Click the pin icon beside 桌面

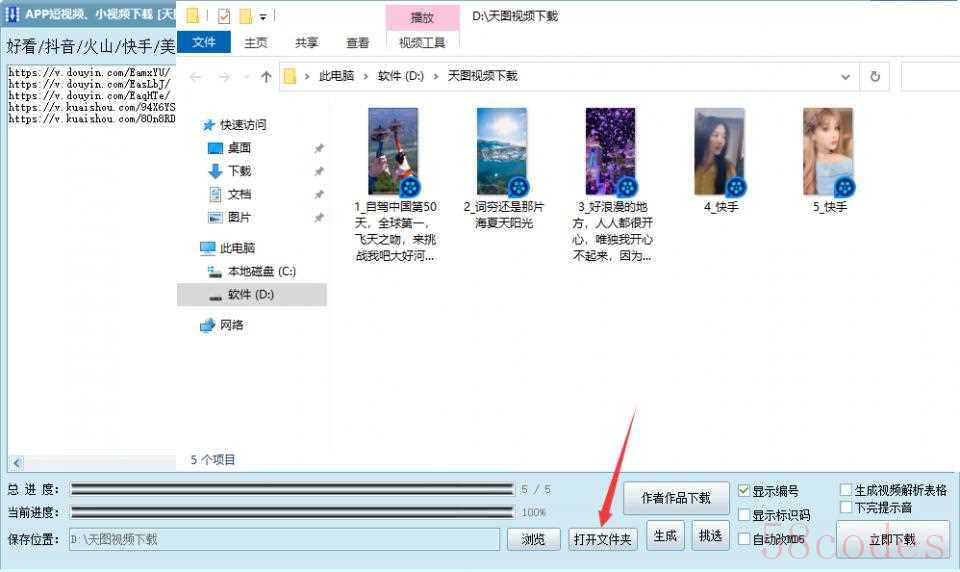tap(318, 148)
